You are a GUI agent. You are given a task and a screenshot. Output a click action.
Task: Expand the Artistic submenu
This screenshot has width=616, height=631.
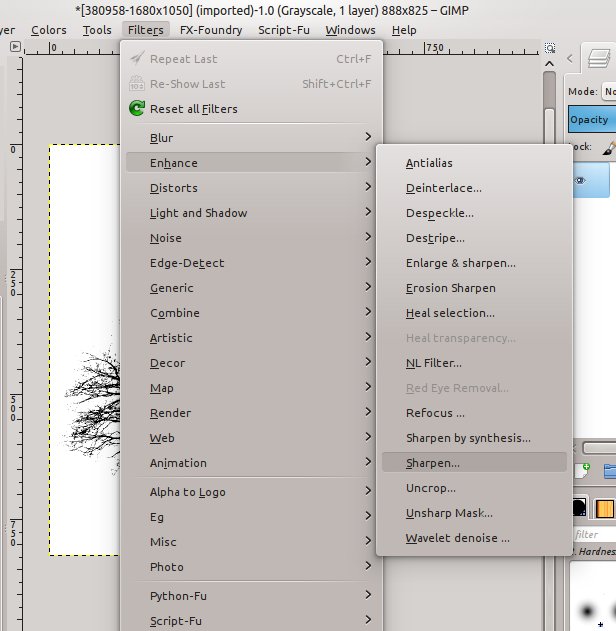(x=251, y=337)
